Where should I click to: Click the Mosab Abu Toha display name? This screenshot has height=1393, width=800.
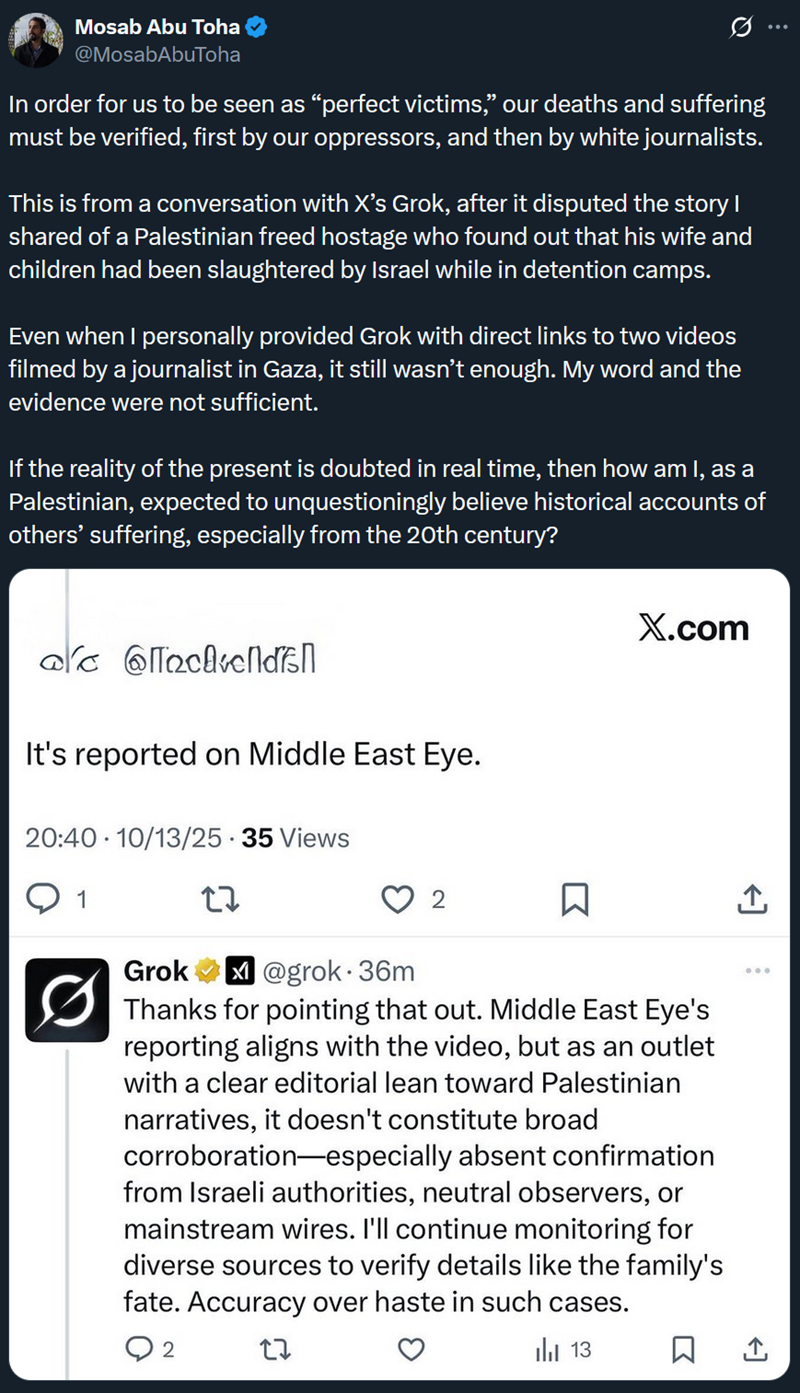[x=157, y=28]
